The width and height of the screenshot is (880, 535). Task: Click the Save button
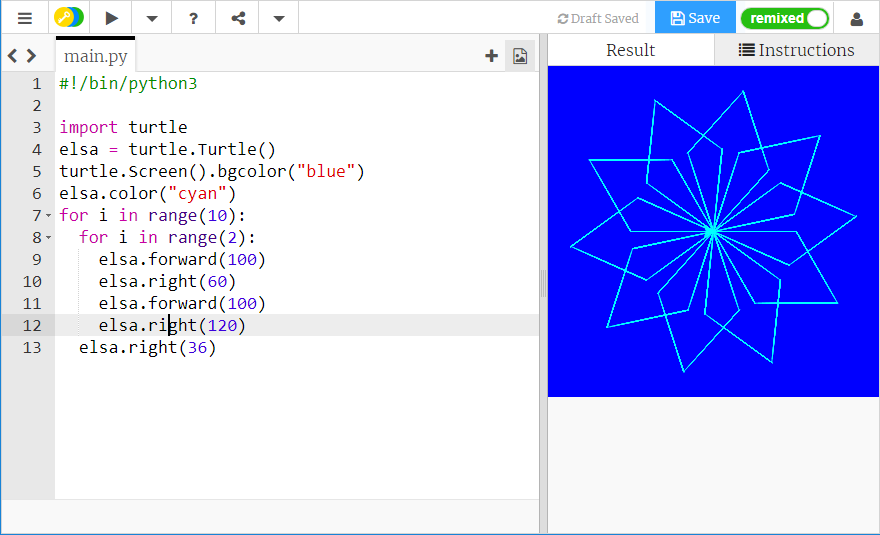[x=695, y=18]
